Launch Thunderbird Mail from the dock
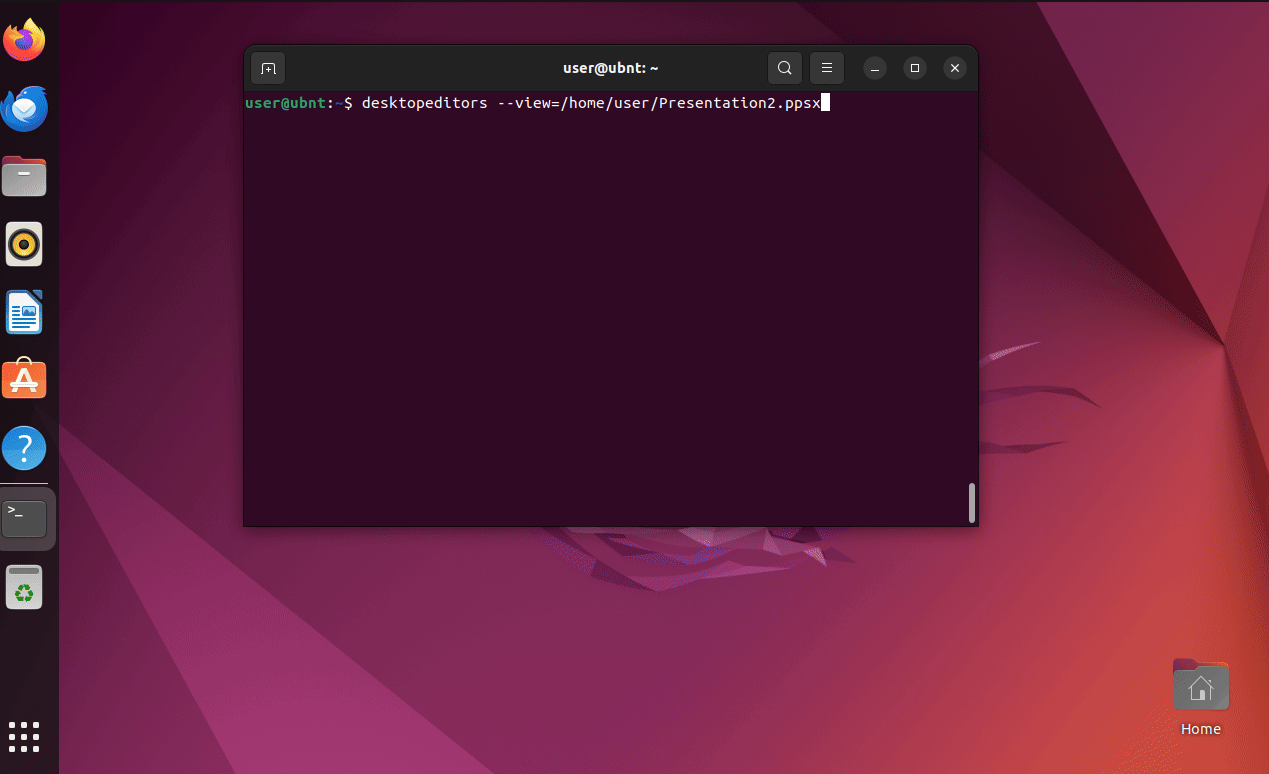 click(x=24, y=108)
